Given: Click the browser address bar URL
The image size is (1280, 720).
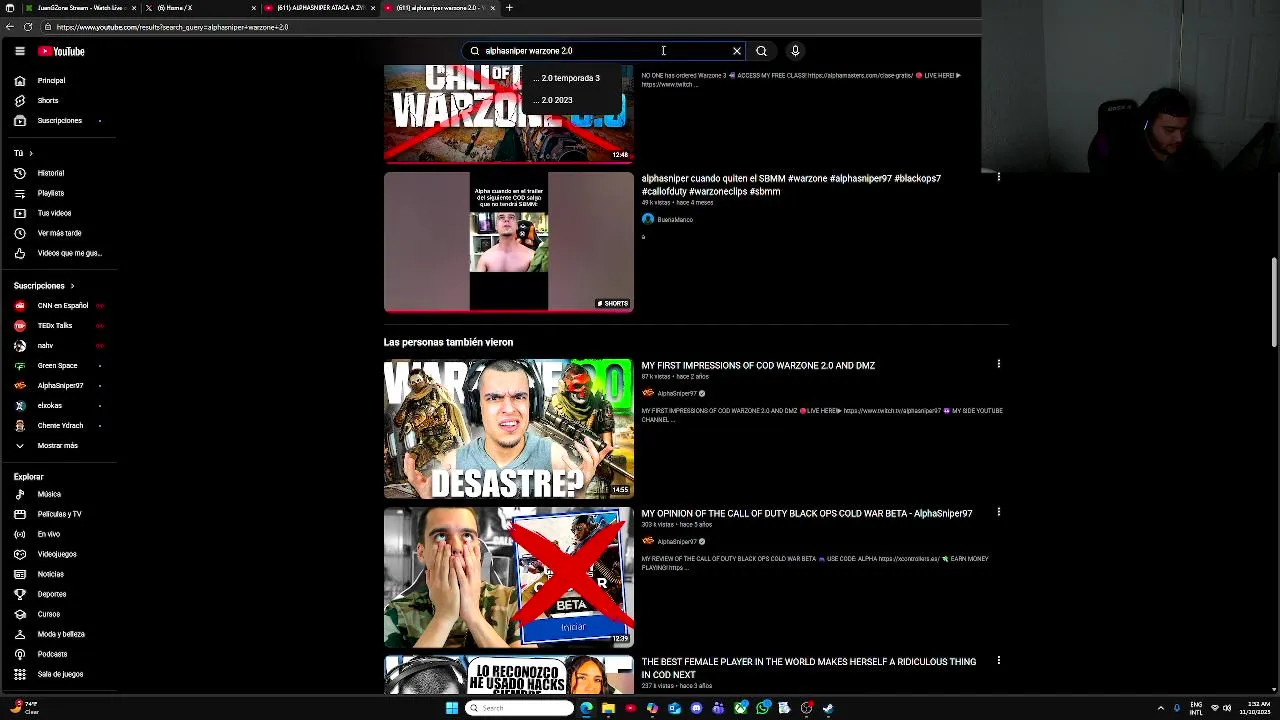Looking at the screenshot, I should [172, 27].
